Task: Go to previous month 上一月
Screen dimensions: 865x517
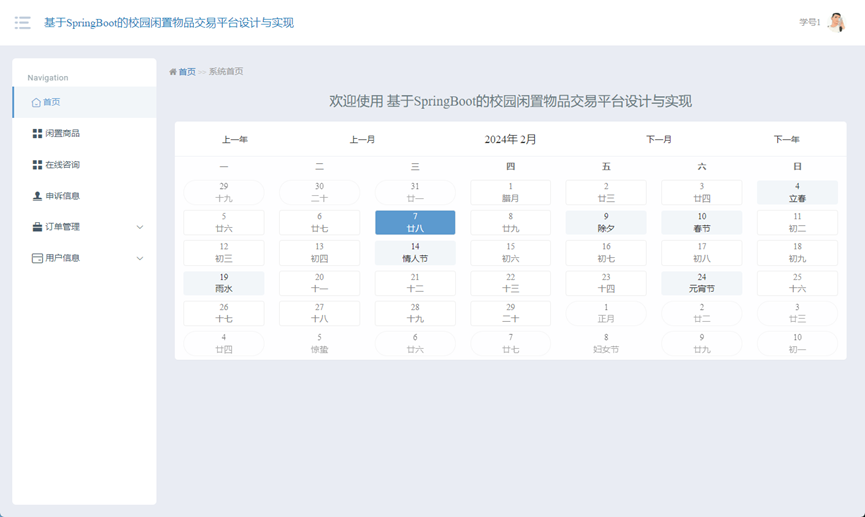Action: click(362, 140)
